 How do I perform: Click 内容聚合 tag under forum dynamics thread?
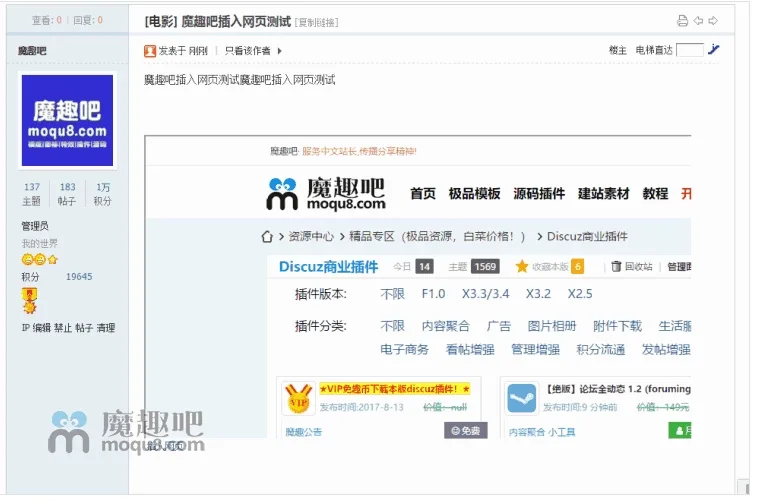(527, 432)
